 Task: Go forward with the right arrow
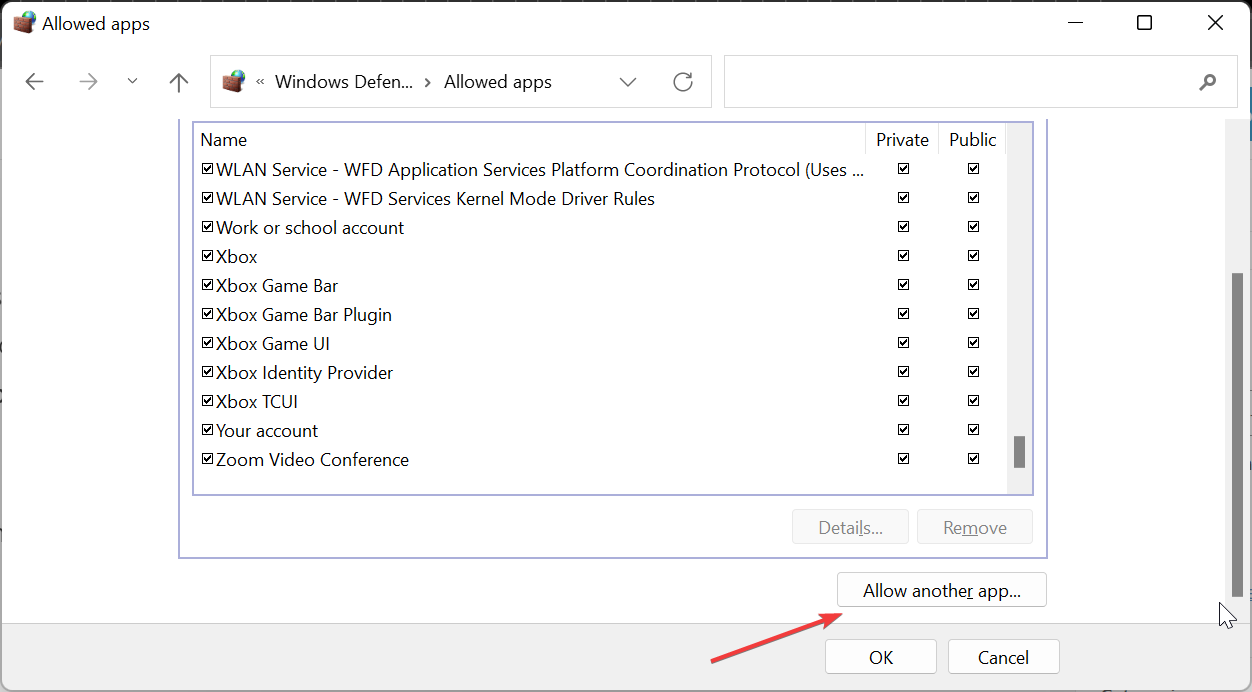(89, 82)
